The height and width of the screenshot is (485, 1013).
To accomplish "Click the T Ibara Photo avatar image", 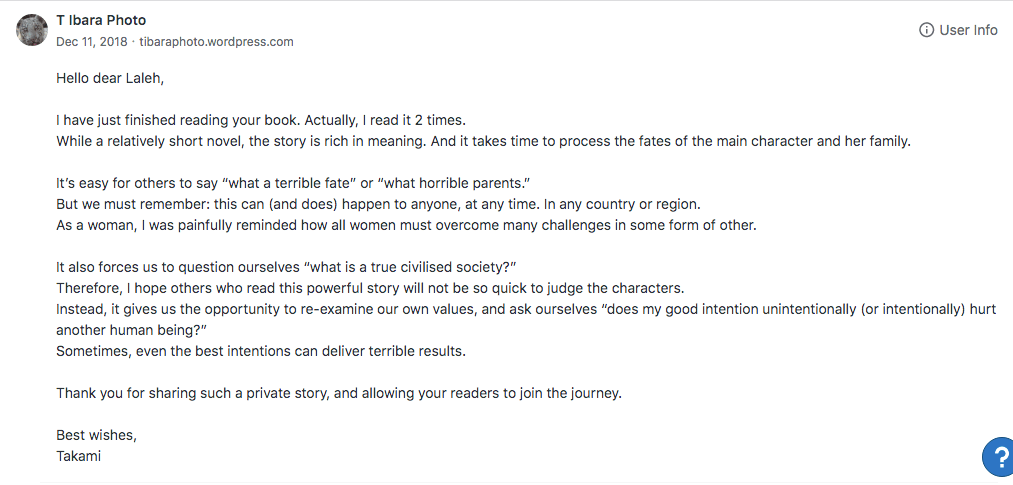I will (32, 30).
